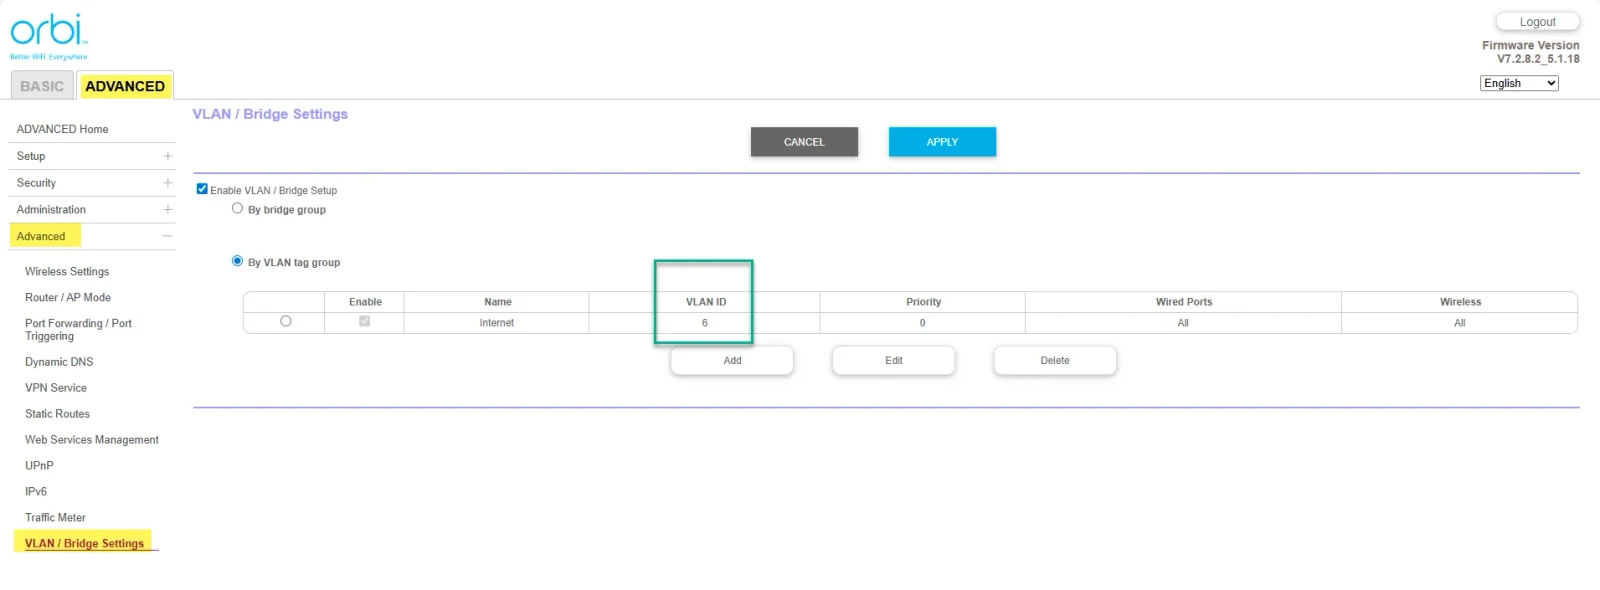Go to Dynamic DNS
The width and height of the screenshot is (1600, 590).
pyautogui.click(x=59, y=362)
